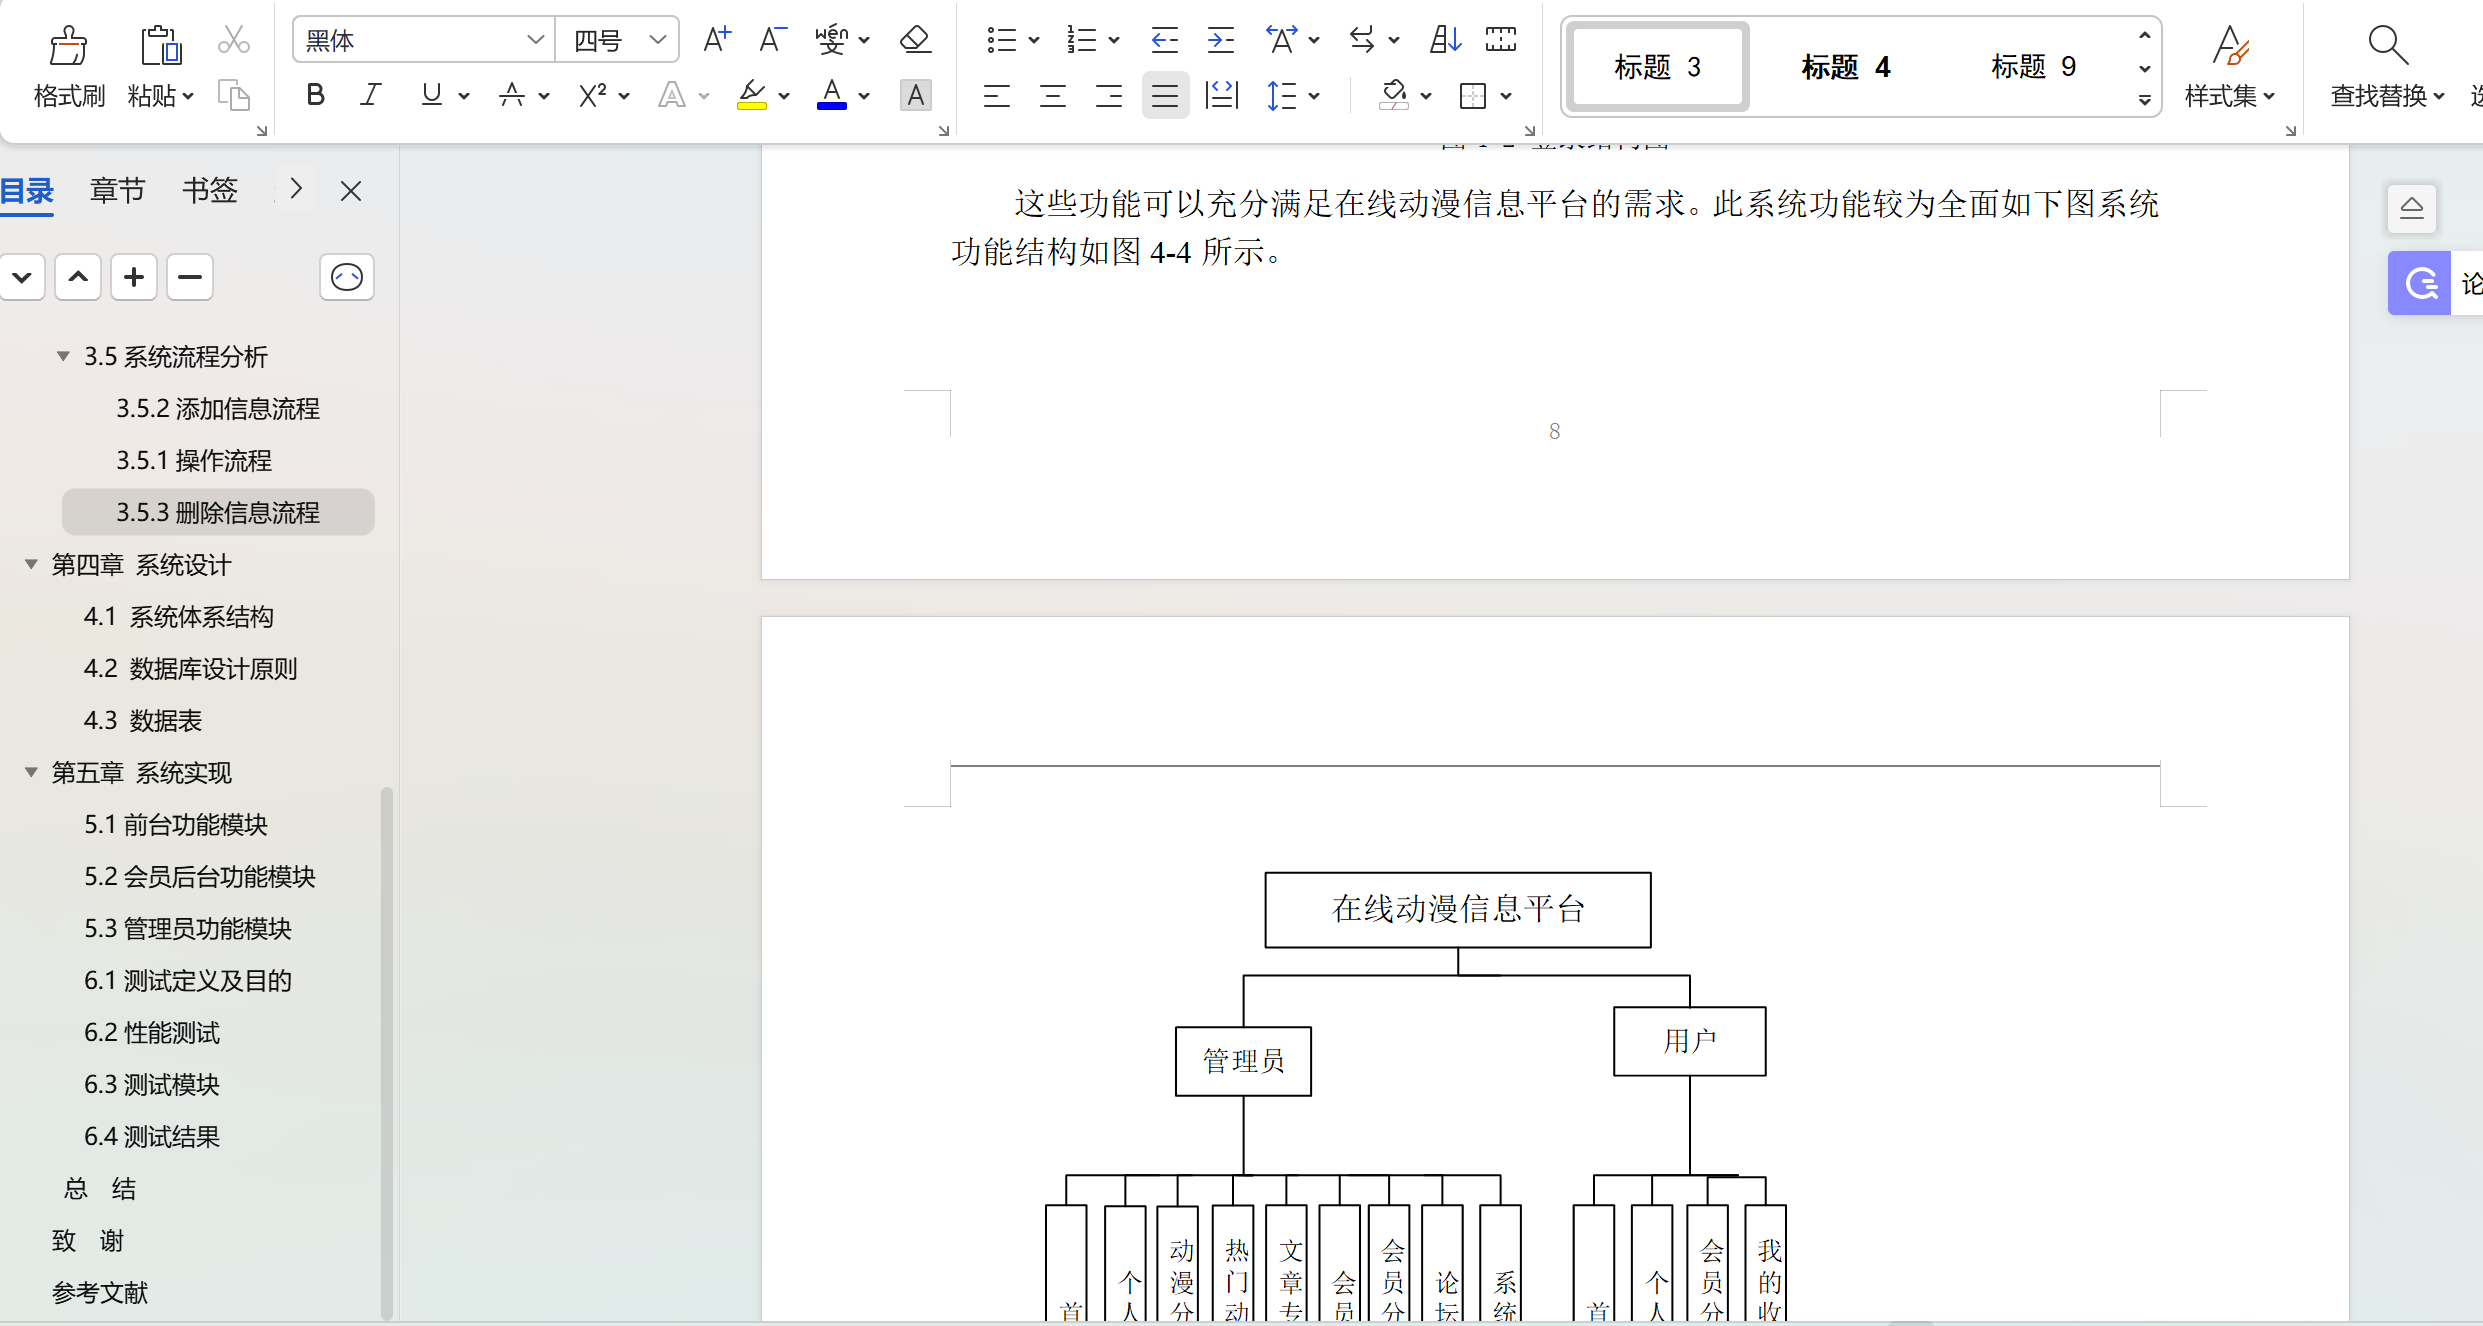Click the Format Painter (格式刷) icon

(x=68, y=46)
